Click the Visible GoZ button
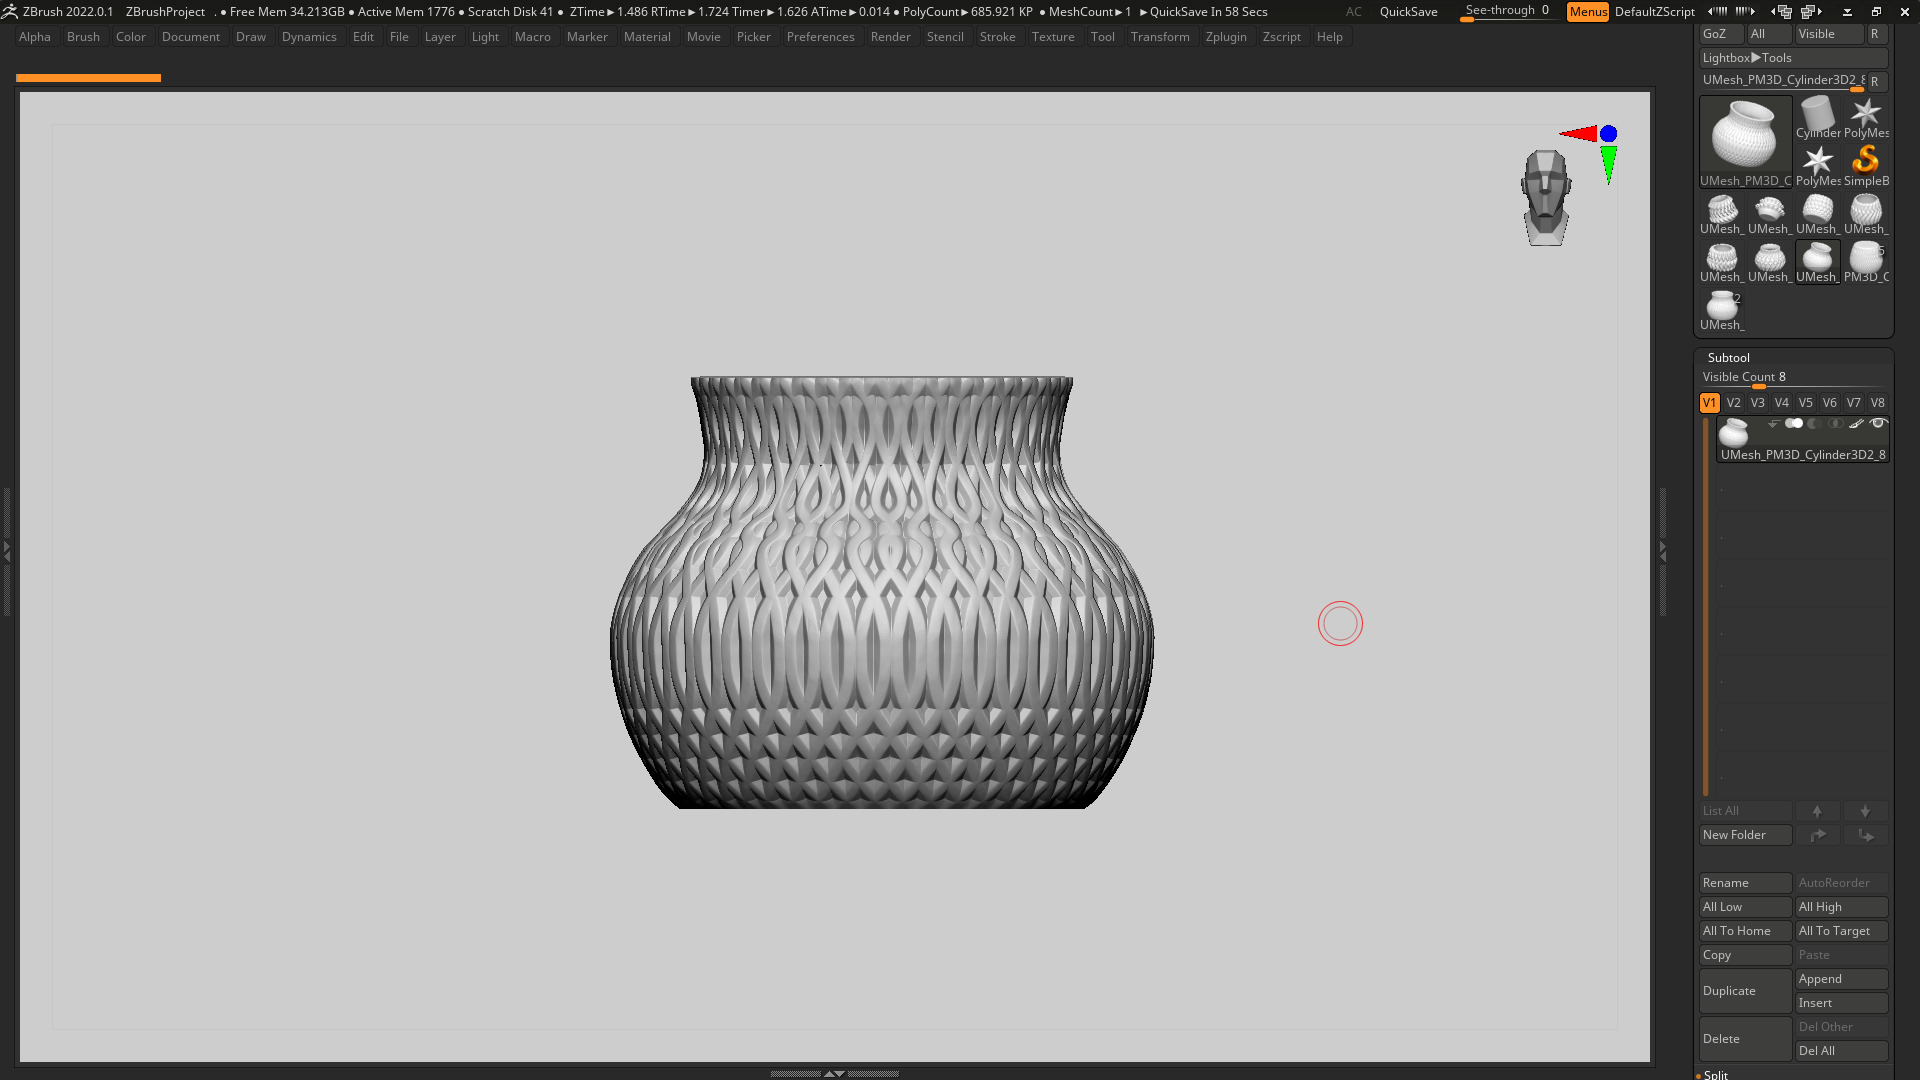This screenshot has height=1080, width=1920. [1829, 34]
